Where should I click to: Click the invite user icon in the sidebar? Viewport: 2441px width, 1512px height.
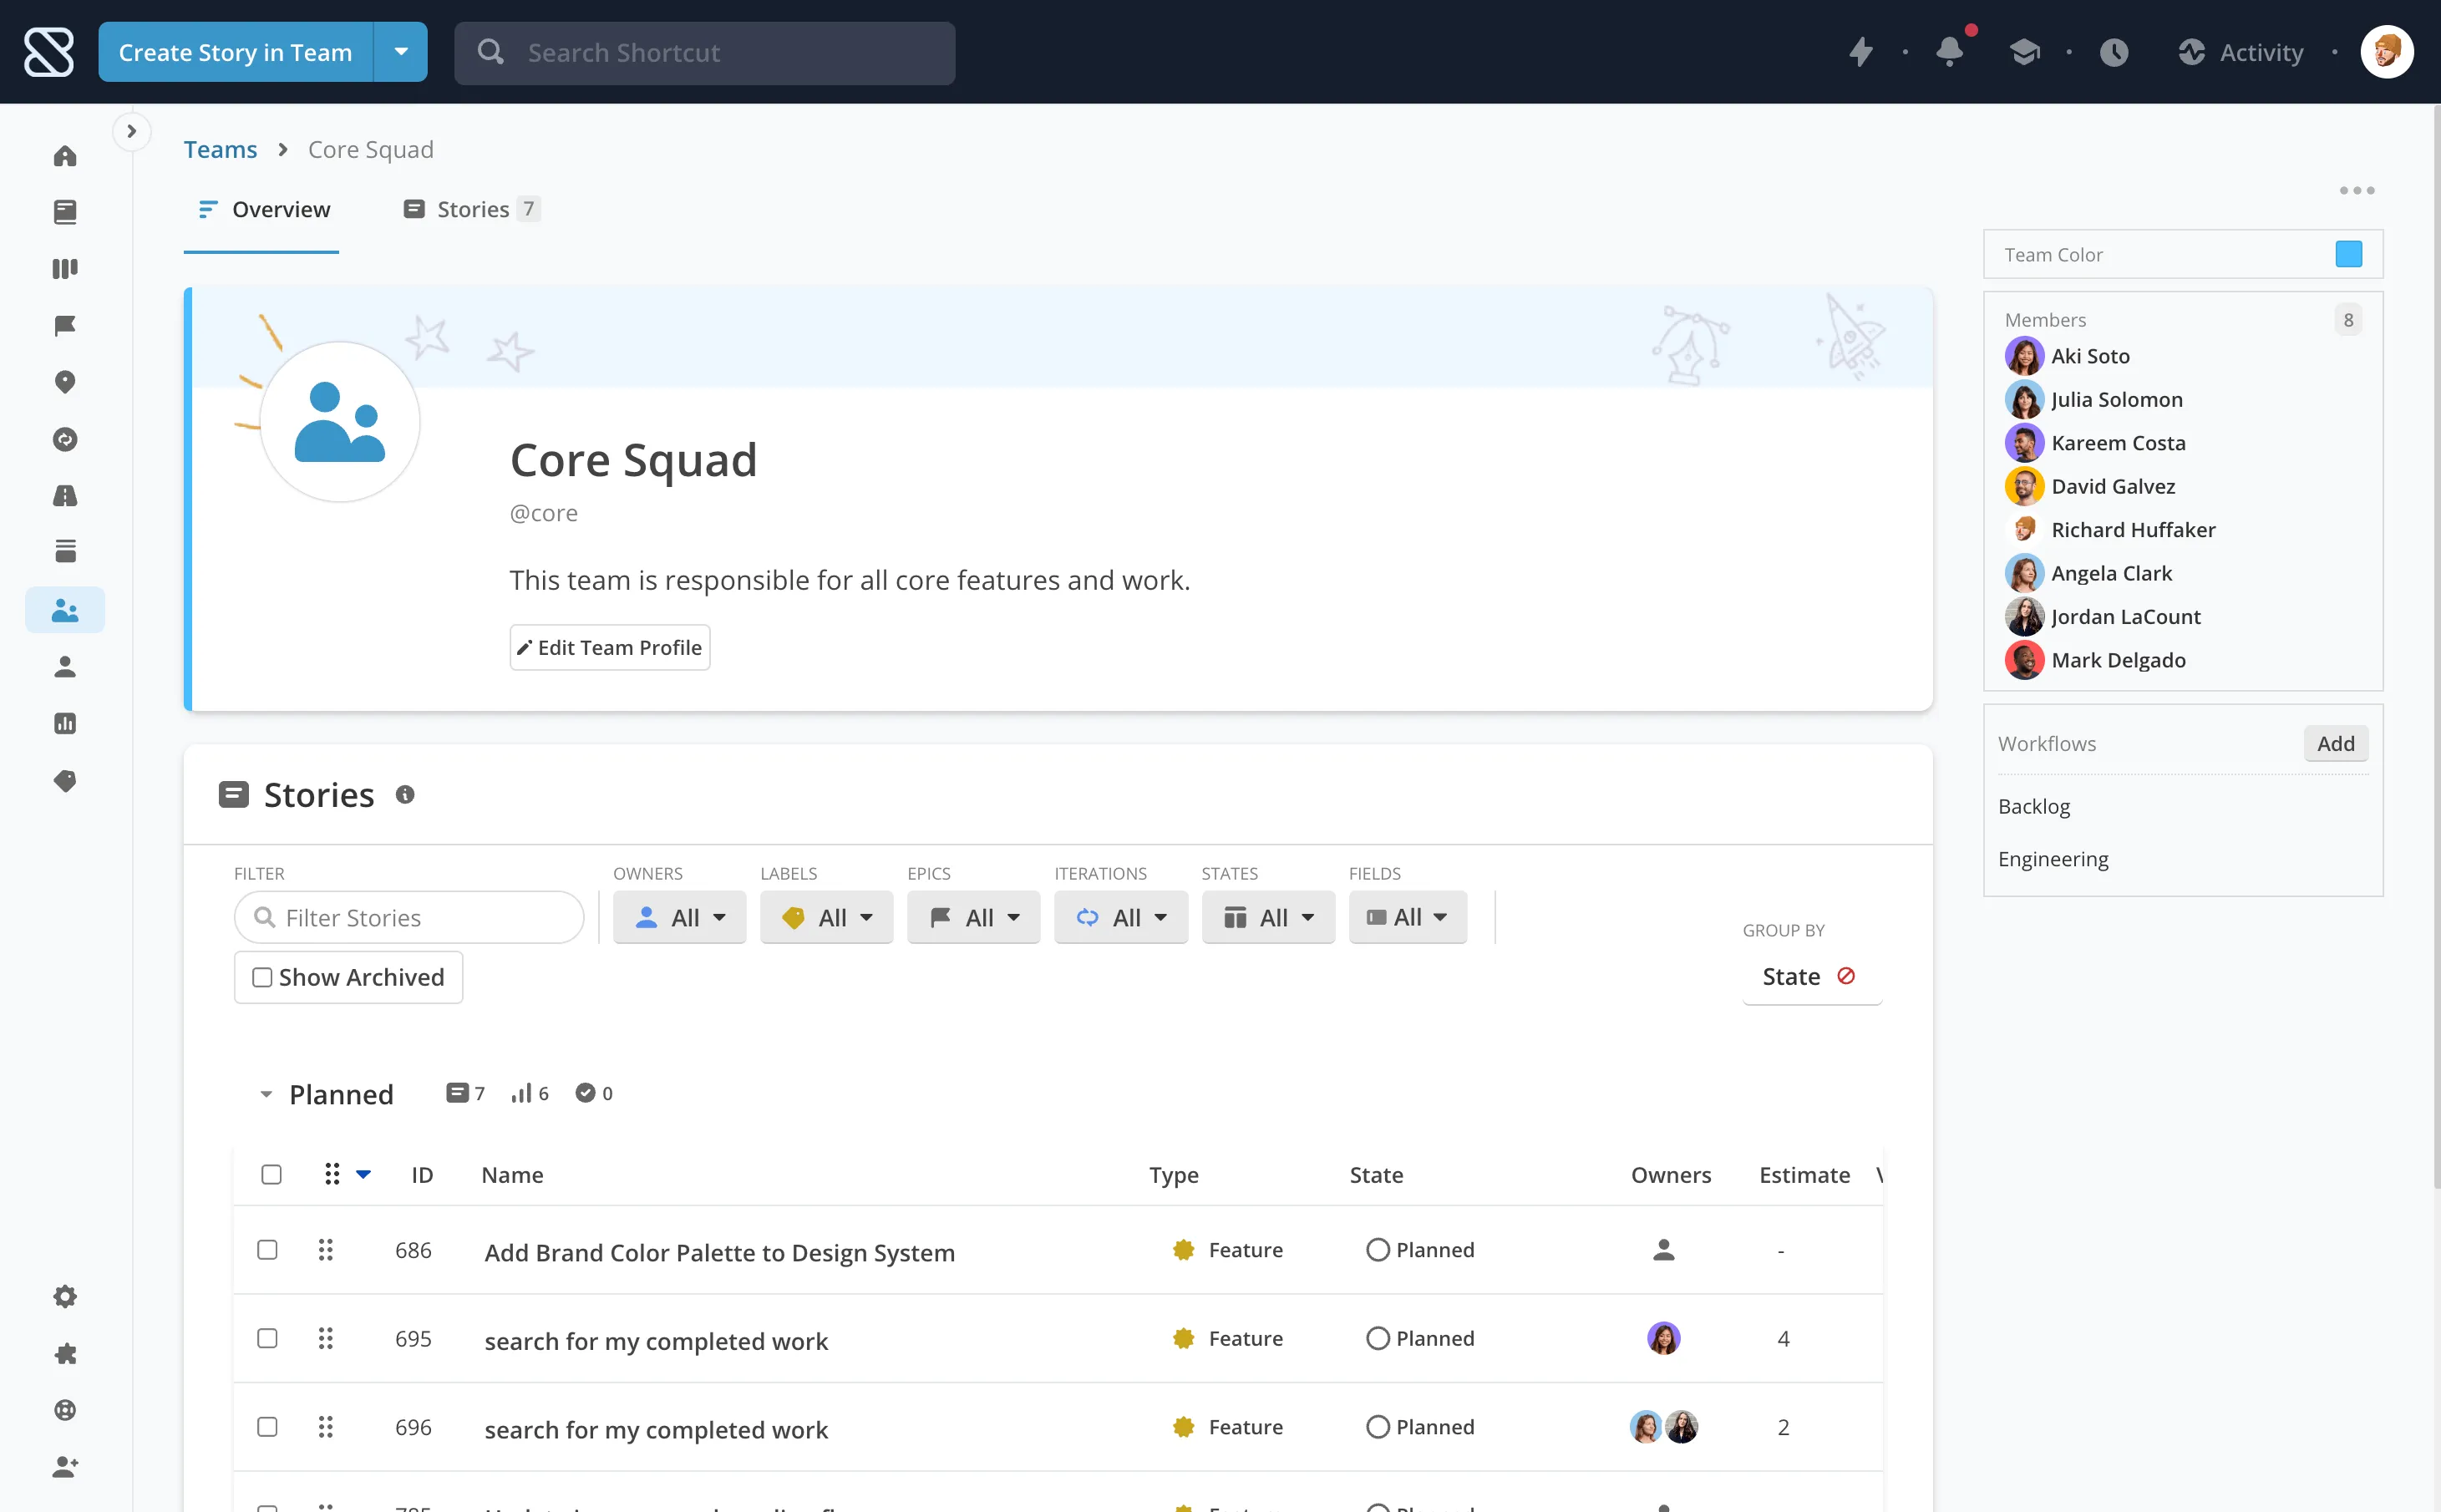point(65,1467)
